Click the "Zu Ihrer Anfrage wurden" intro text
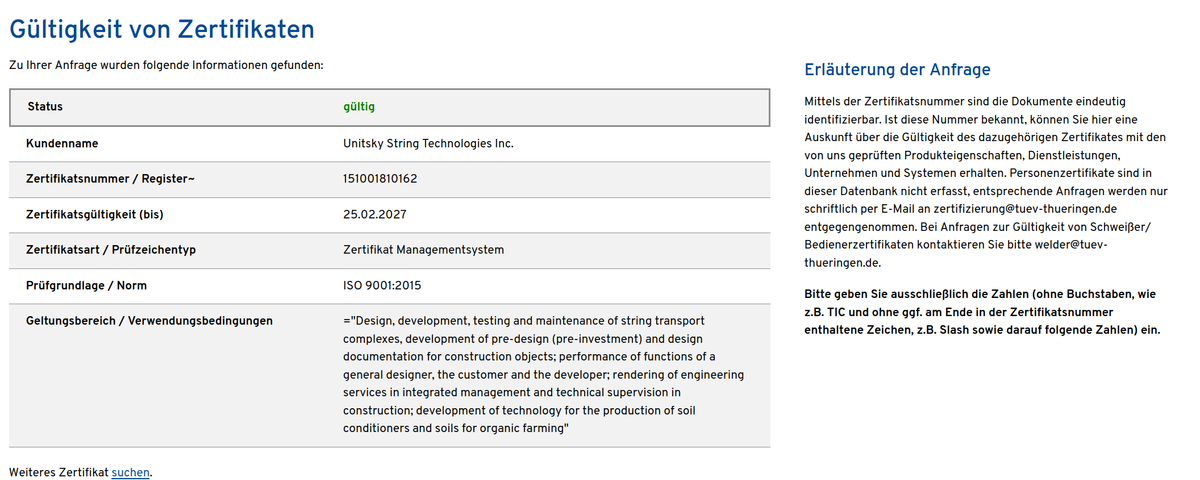1200x480 pixels. (x=166, y=65)
